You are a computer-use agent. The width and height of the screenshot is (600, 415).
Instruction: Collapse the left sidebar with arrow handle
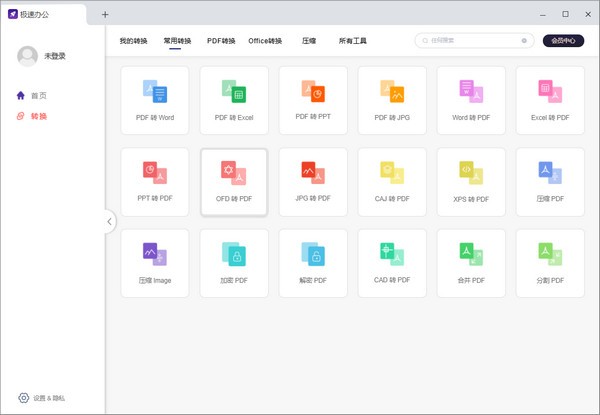click(110, 222)
